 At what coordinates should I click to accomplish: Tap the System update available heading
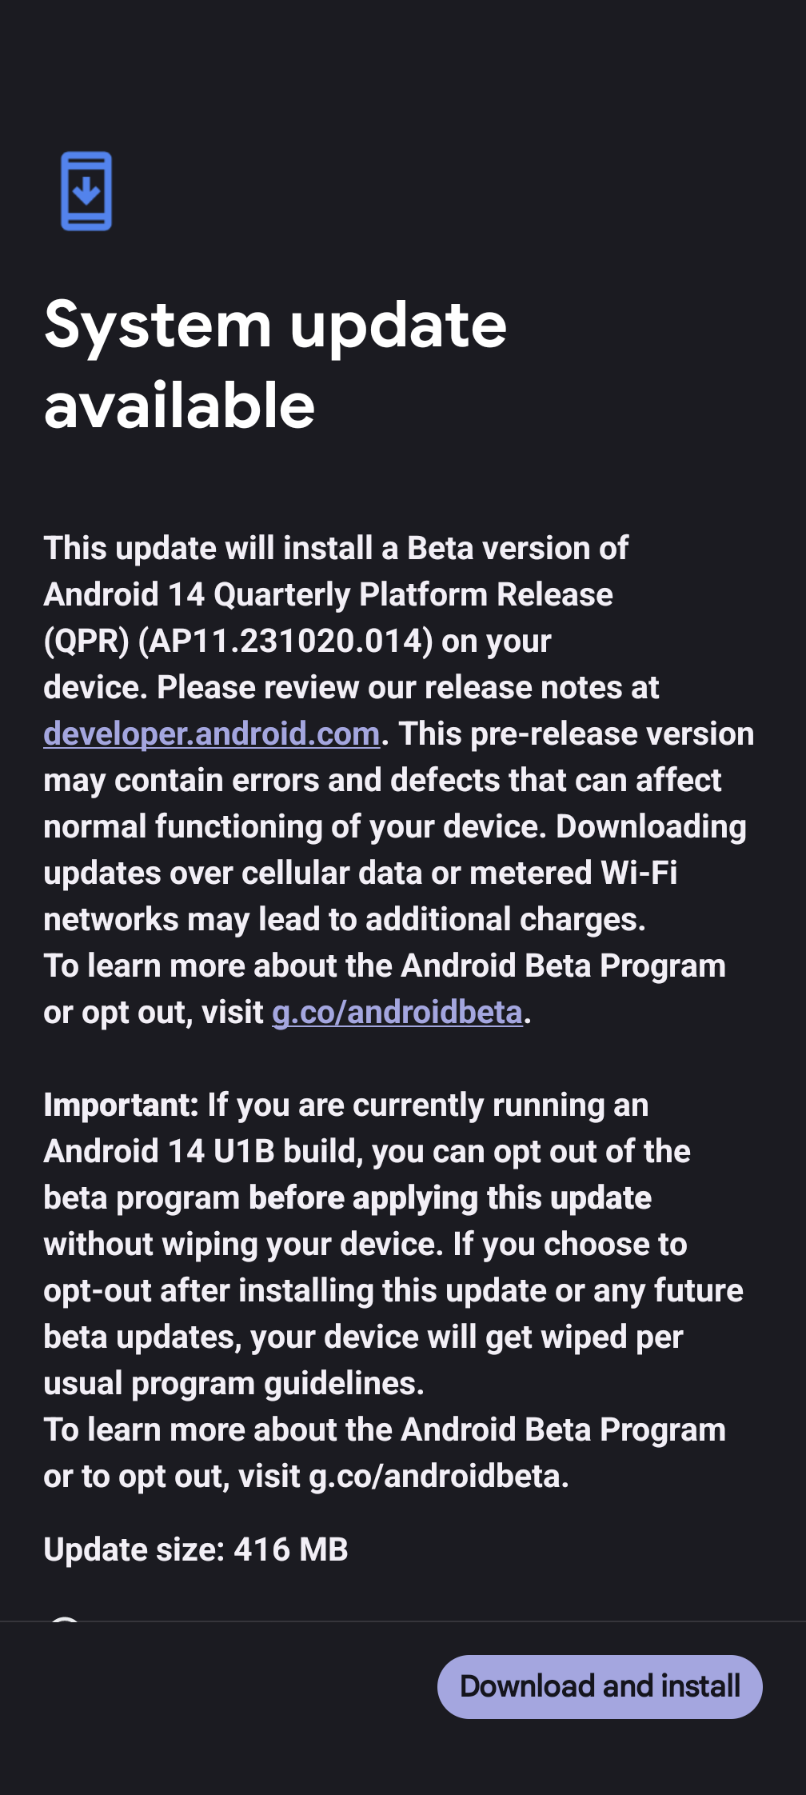tap(275, 365)
